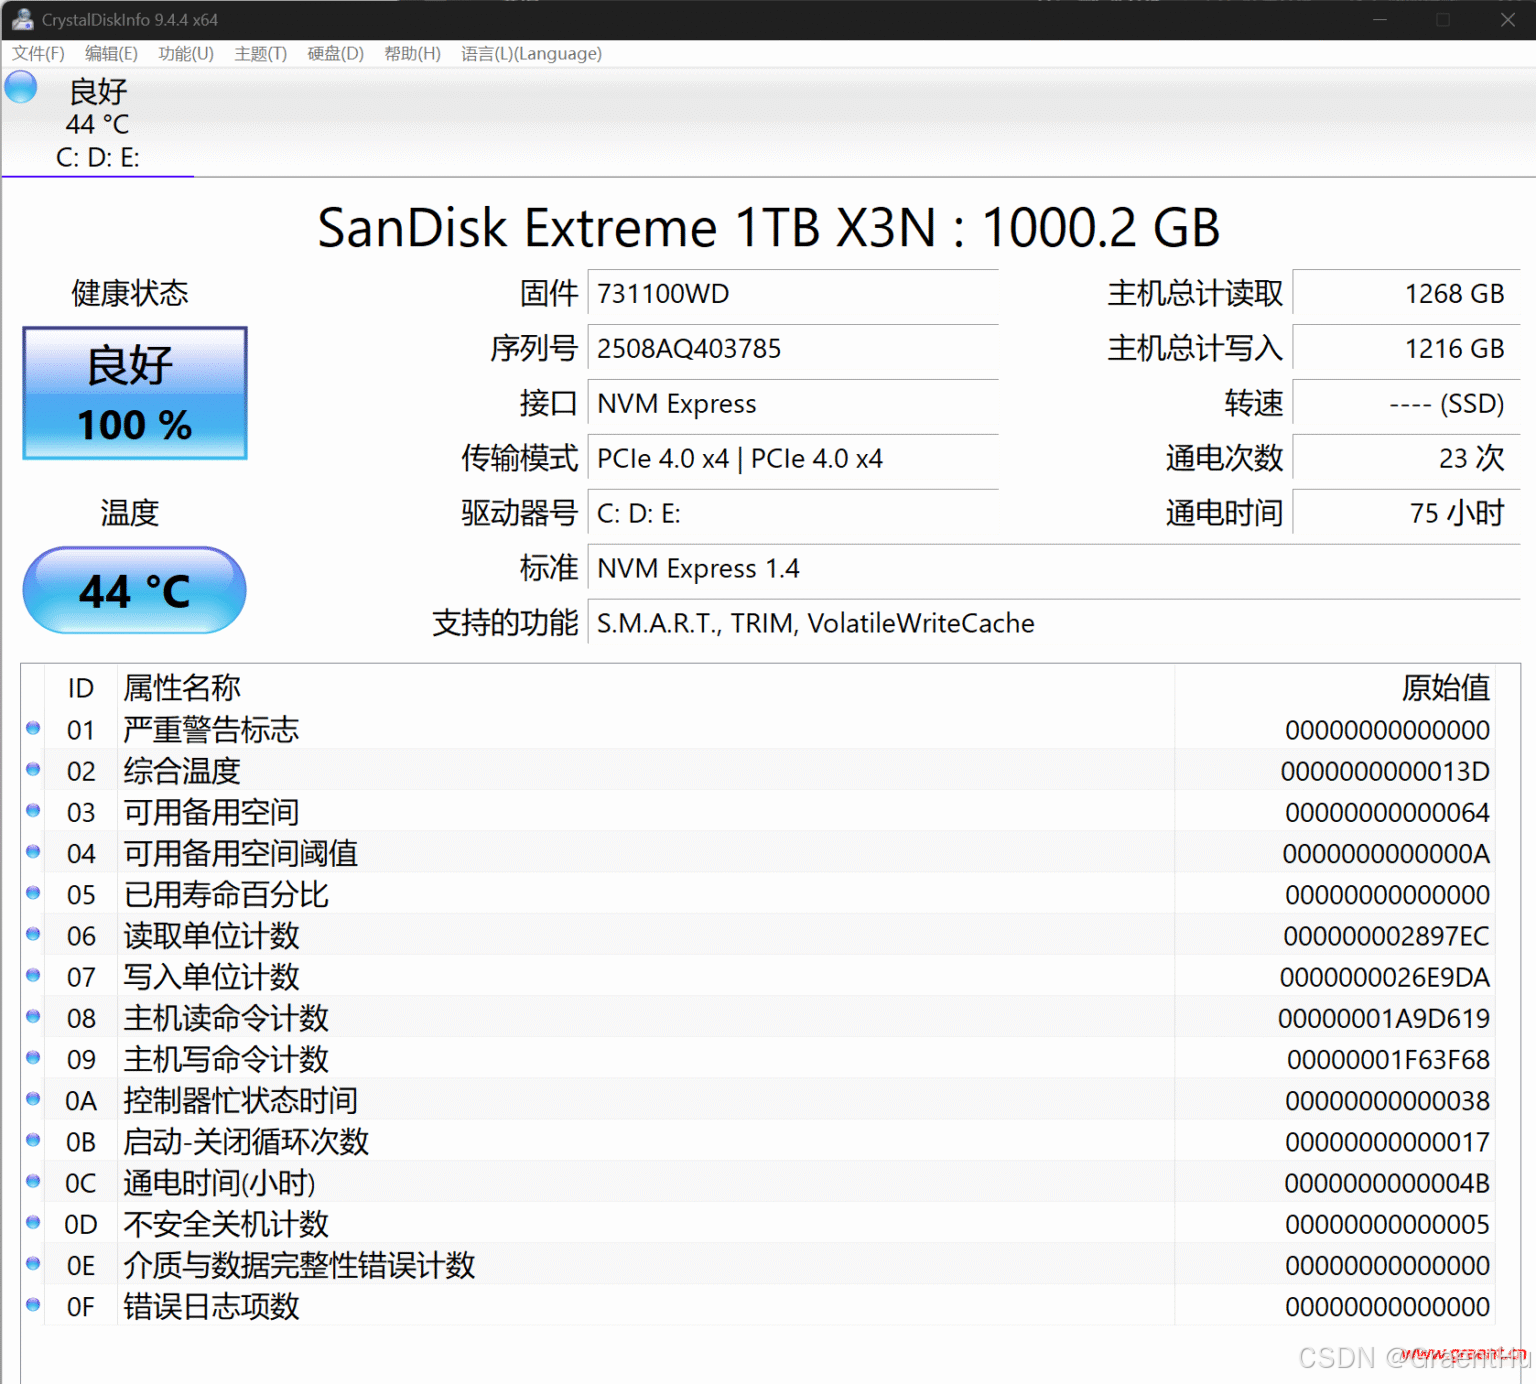Click status dot for attribute 04 可用备用空间阈值
Image resolution: width=1536 pixels, height=1384 pixels.
(x=33, y=852)
